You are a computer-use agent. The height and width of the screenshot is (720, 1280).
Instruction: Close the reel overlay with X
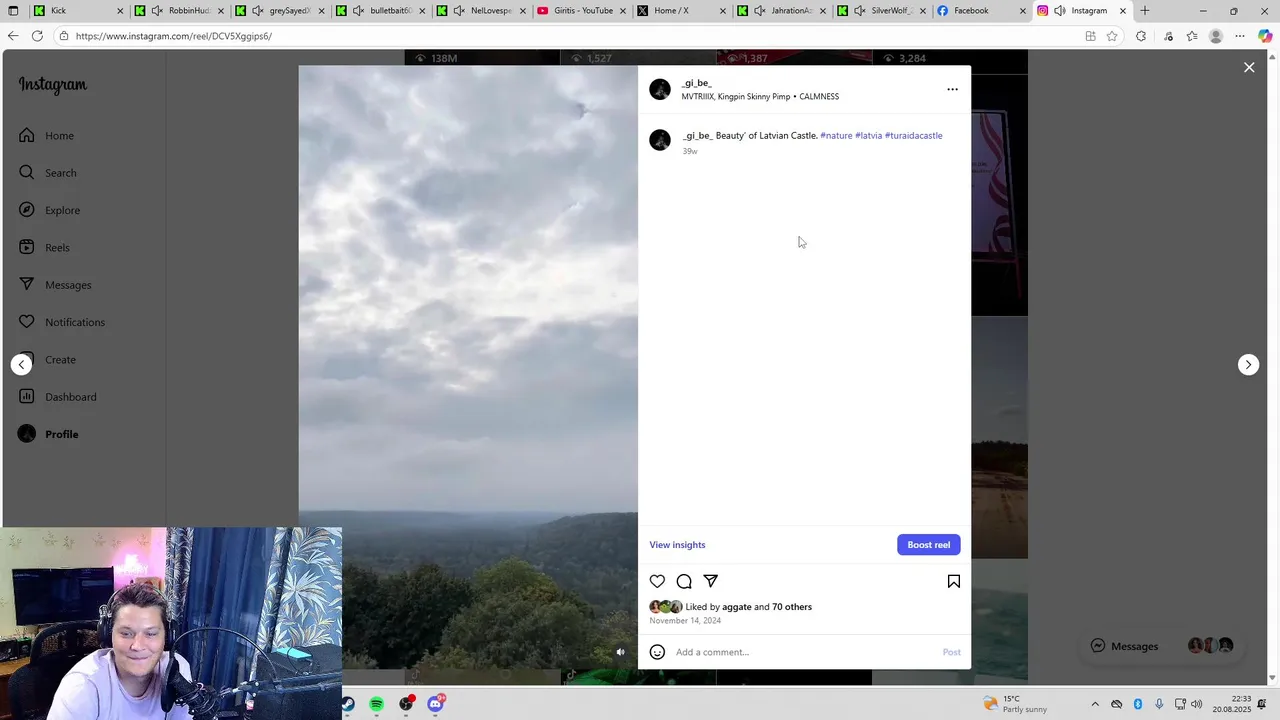(1249, 67)
